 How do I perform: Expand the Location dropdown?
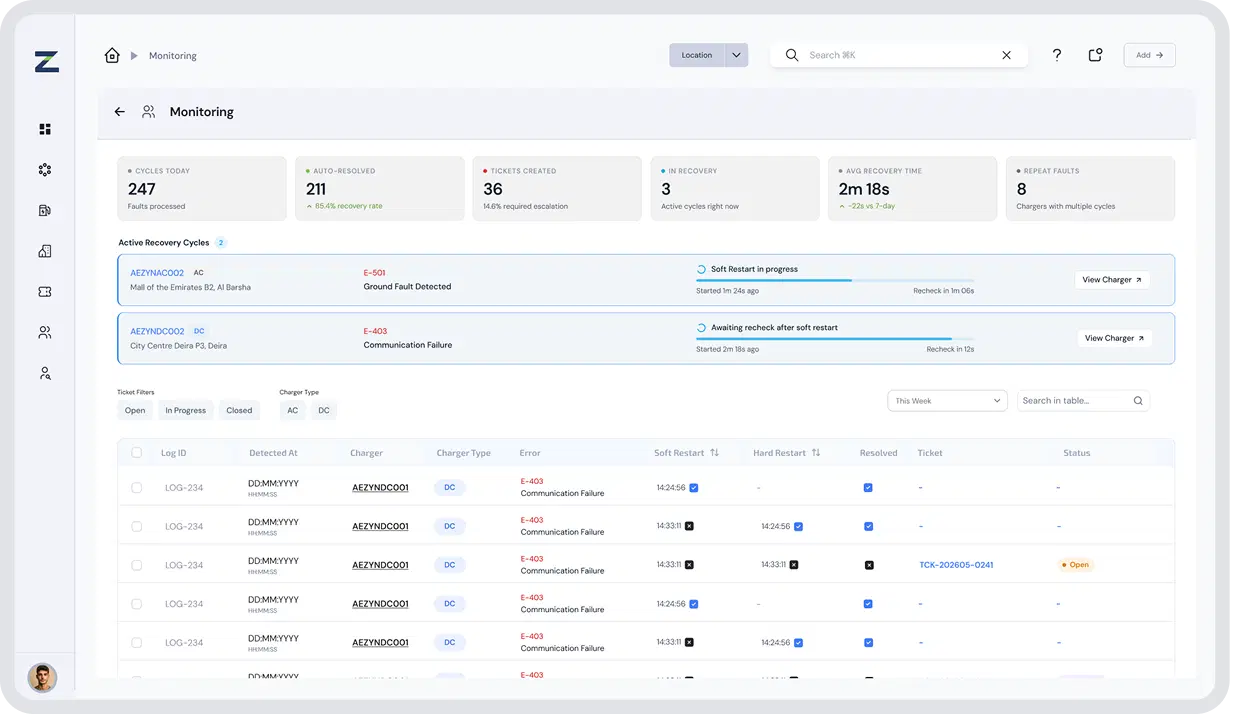click(709, 55)
